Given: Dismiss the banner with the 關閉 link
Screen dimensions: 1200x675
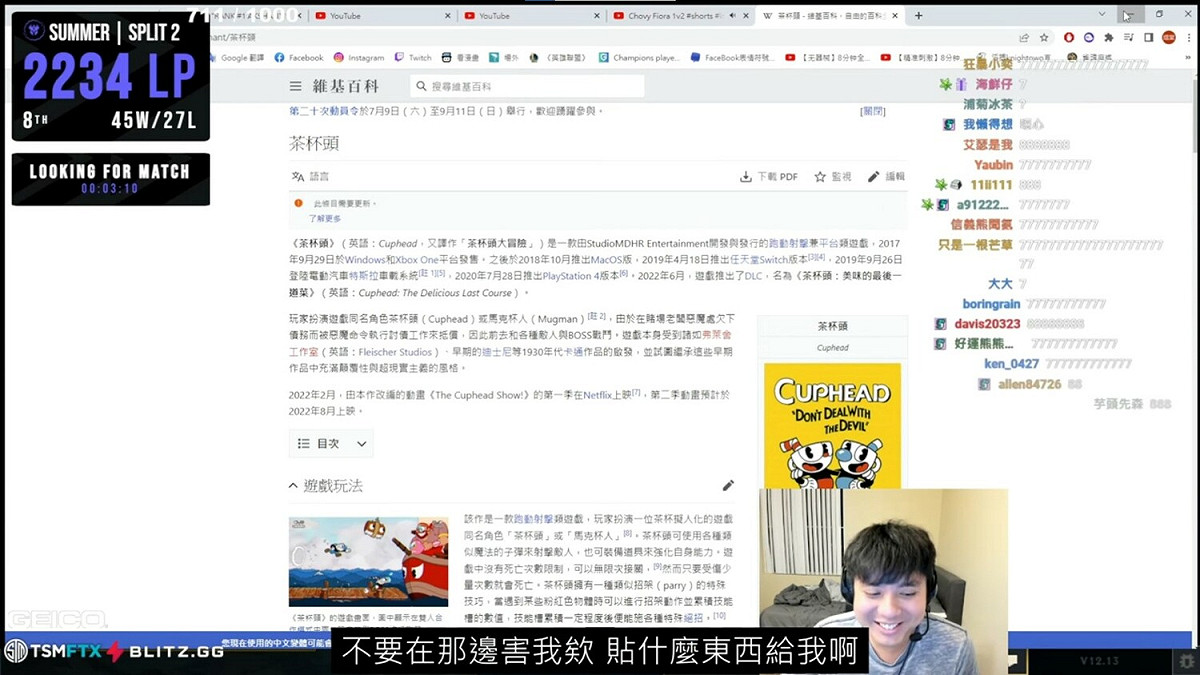Looking at the screenshot, I should 873,111.
